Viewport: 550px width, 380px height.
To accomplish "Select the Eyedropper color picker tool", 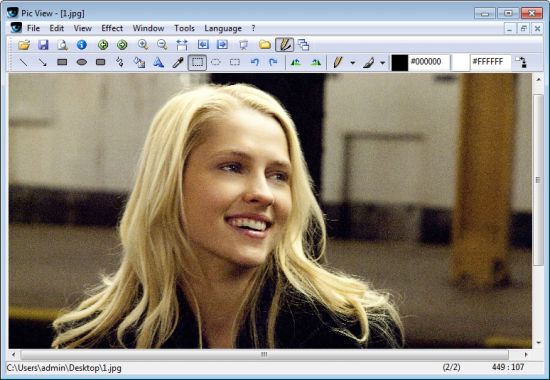I will [178, 62].
